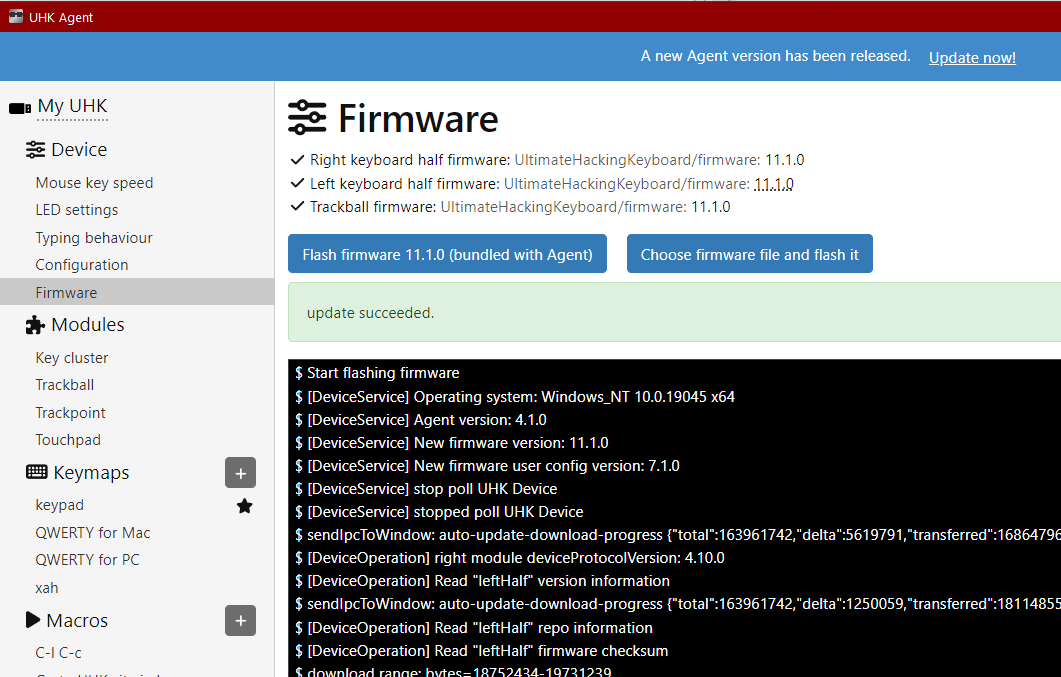Click the Device section heading
1061x677 pixels.
pyautogui.click(x=78, y=149)
